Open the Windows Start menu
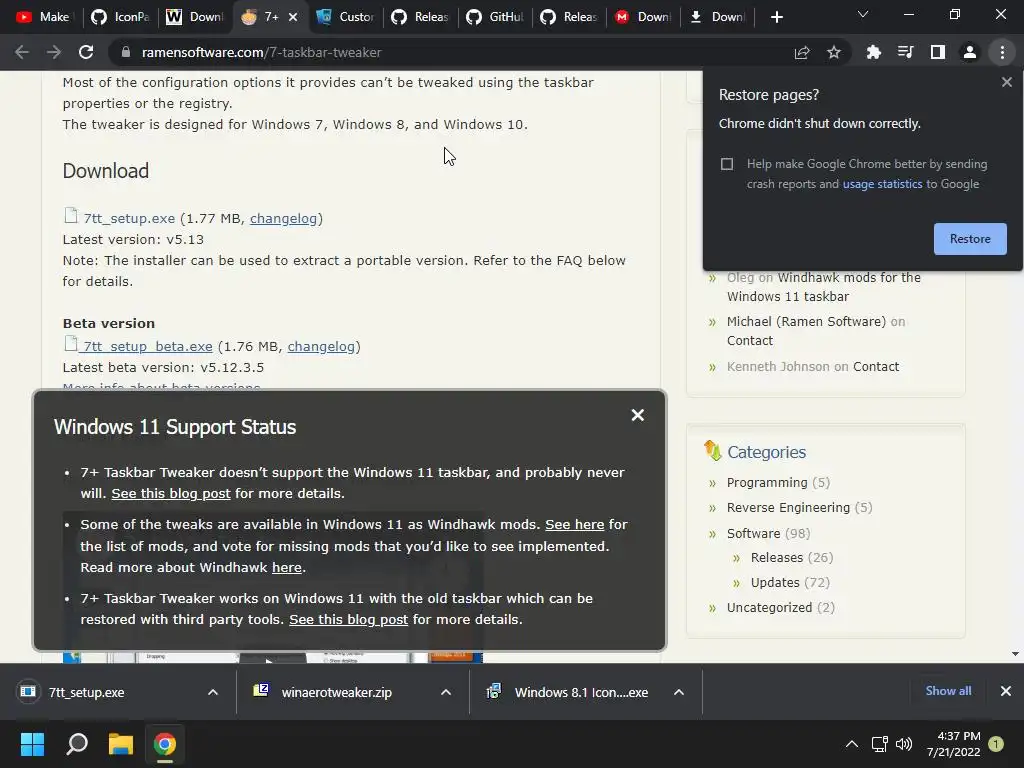Screen dimensions: 1024x768 [x=32, y=744]
